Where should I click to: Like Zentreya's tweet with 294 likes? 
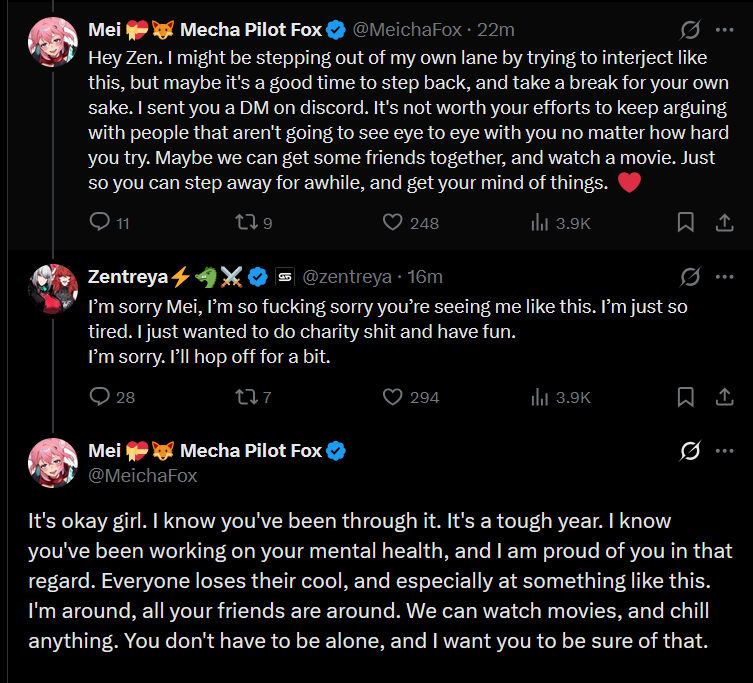click(394, 396)
